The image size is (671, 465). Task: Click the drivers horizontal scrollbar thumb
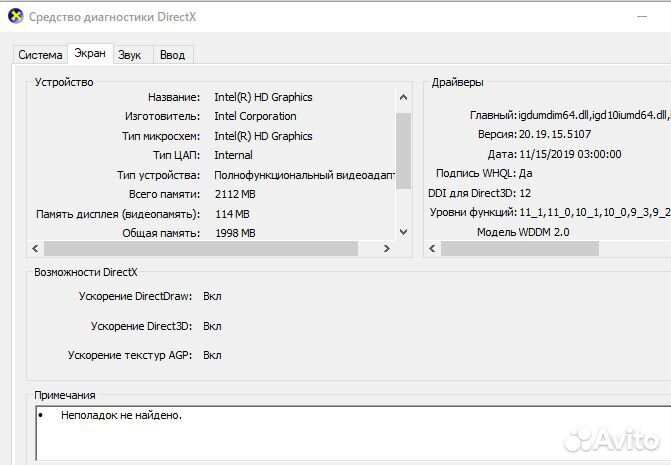[x=520, y=248]
